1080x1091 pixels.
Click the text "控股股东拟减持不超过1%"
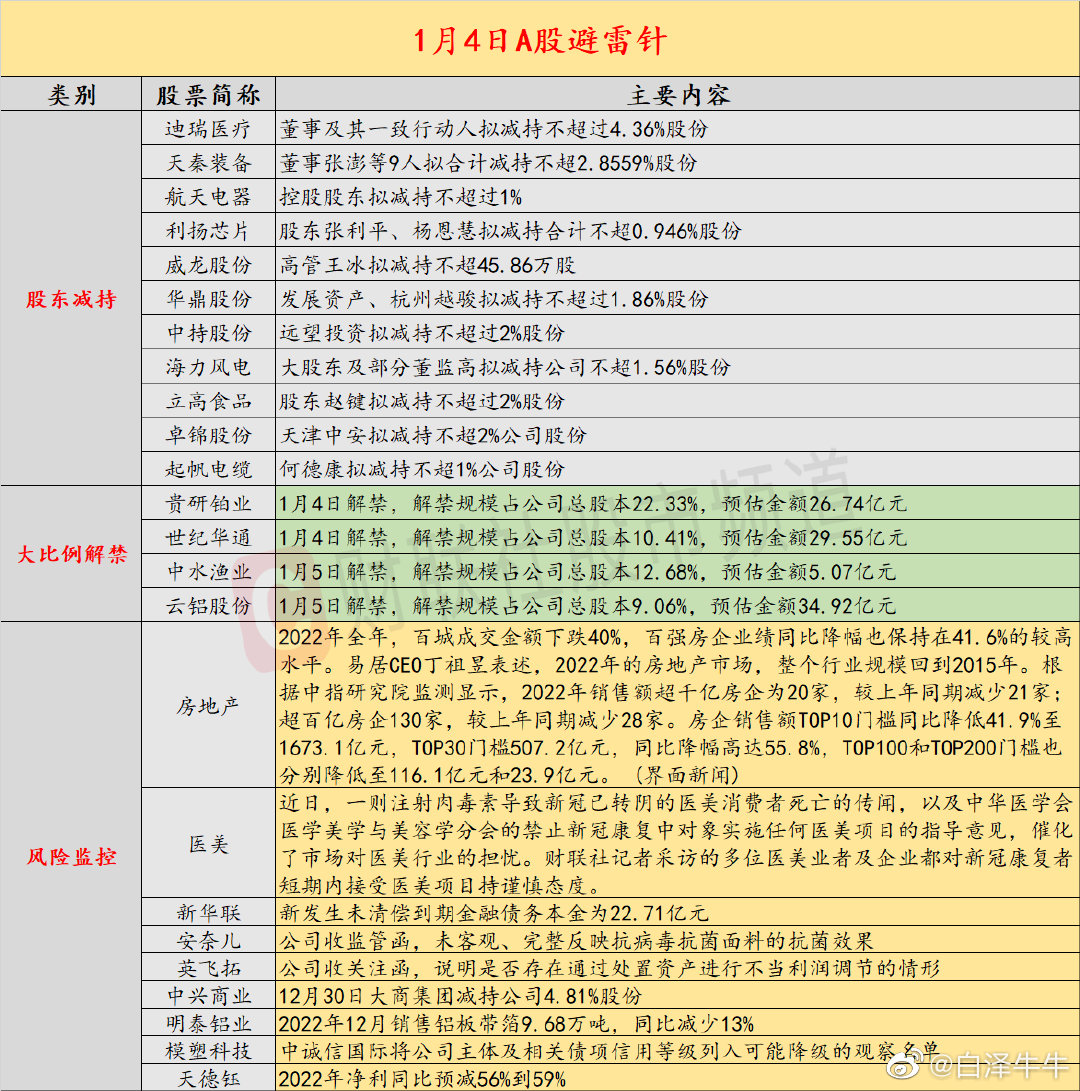[401, 197]
